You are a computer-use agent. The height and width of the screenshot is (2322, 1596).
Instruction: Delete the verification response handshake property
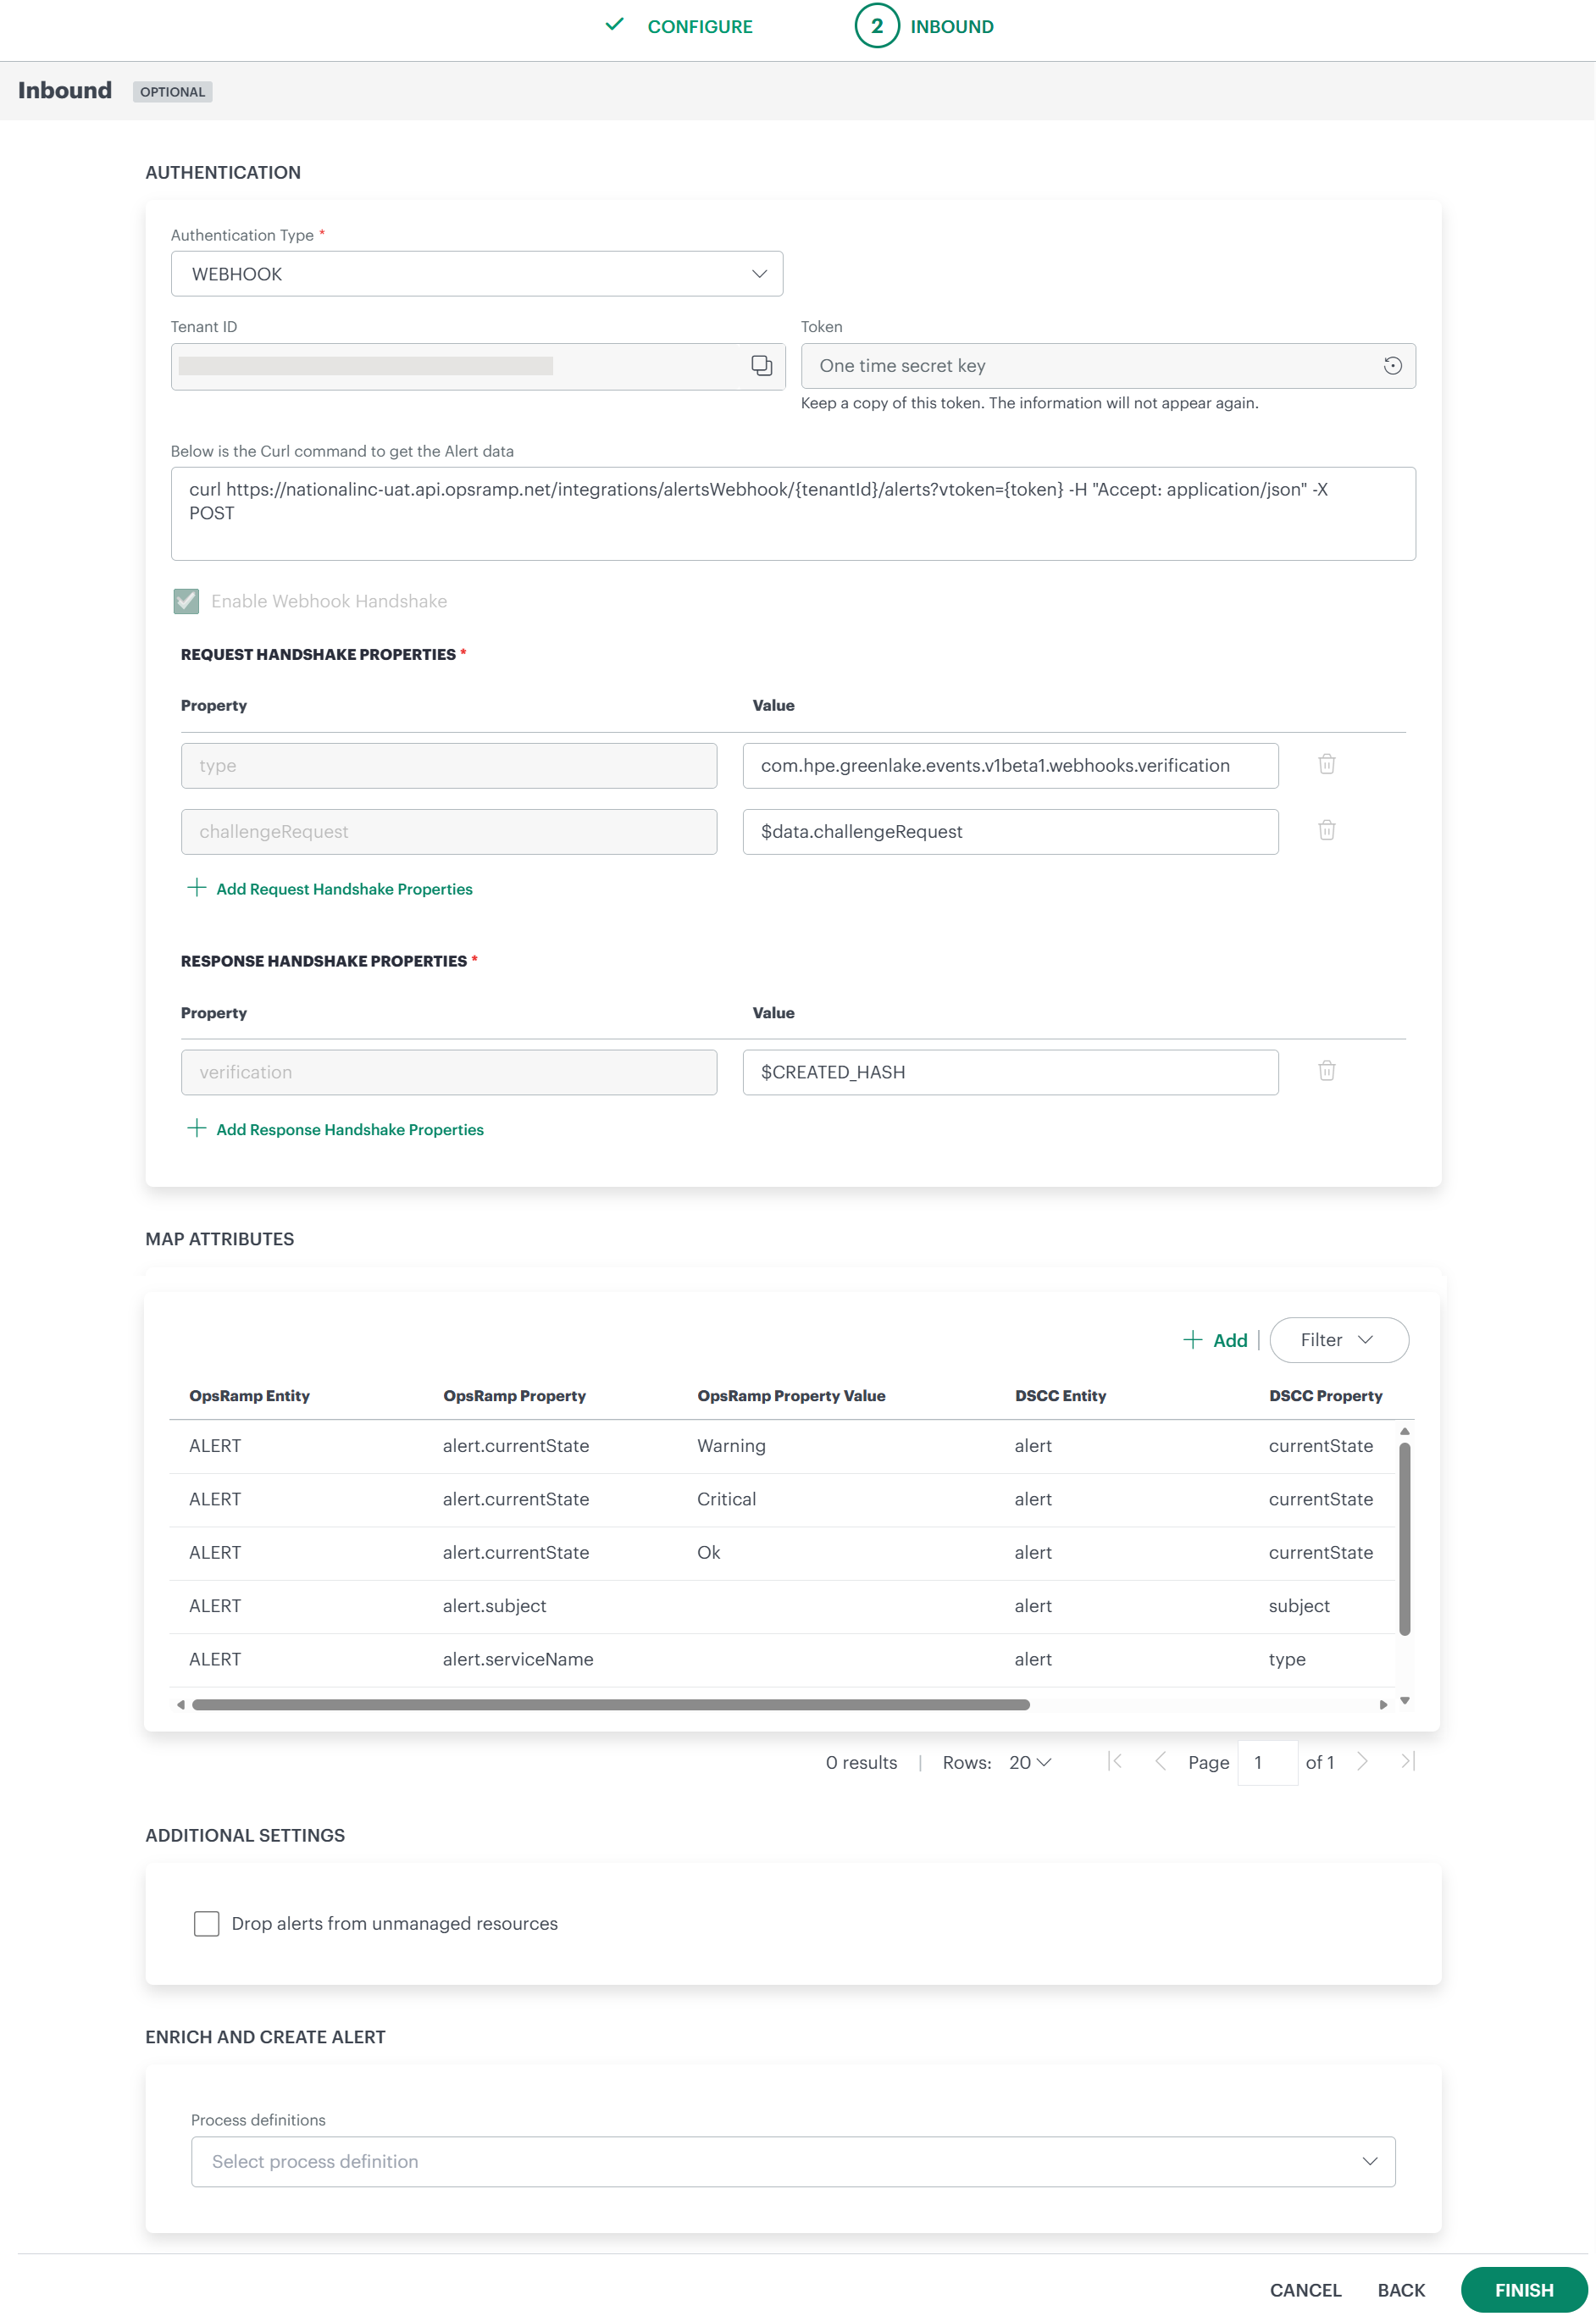coord(1327,1071)
